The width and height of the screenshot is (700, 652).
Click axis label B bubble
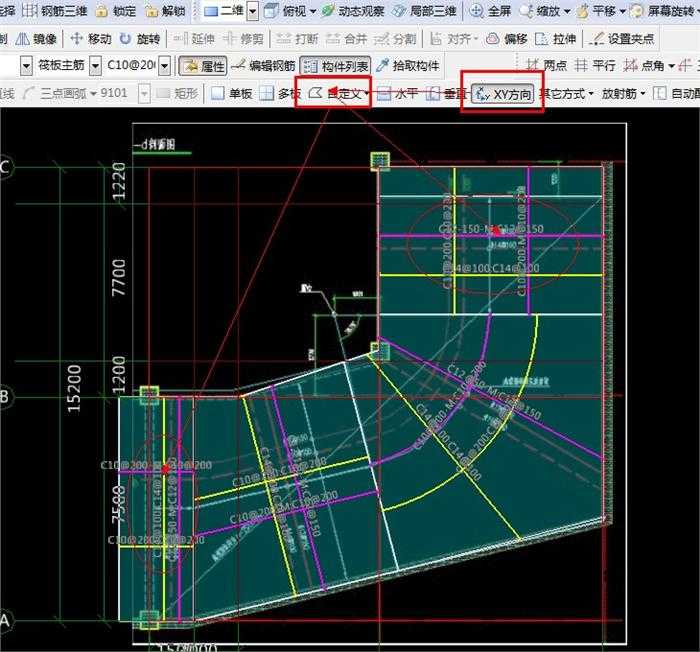click(4, 396)
